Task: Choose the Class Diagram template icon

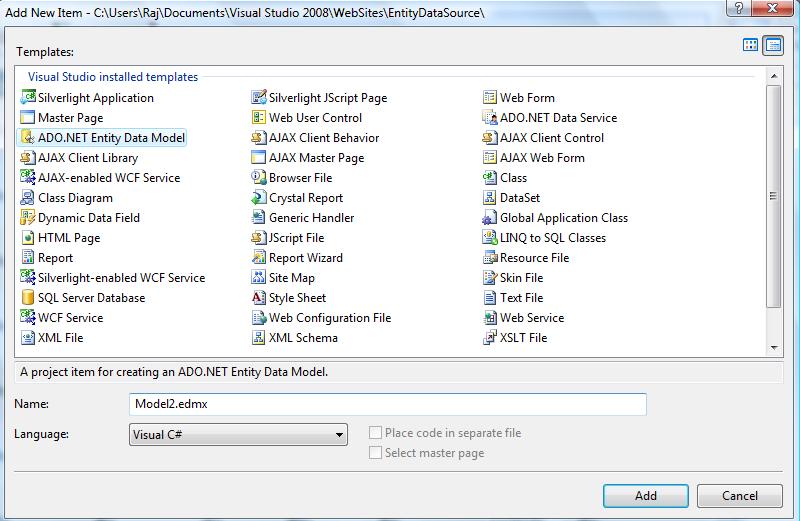Action: pos(28,197)
